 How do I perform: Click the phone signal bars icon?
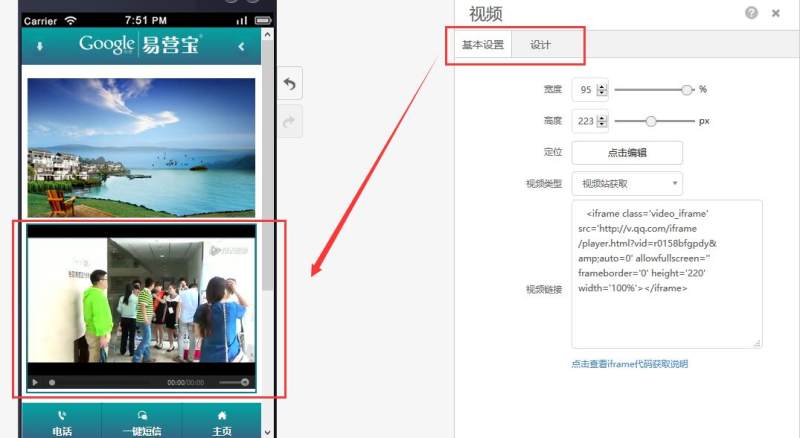pyautogui.click(x=241, y=20)
